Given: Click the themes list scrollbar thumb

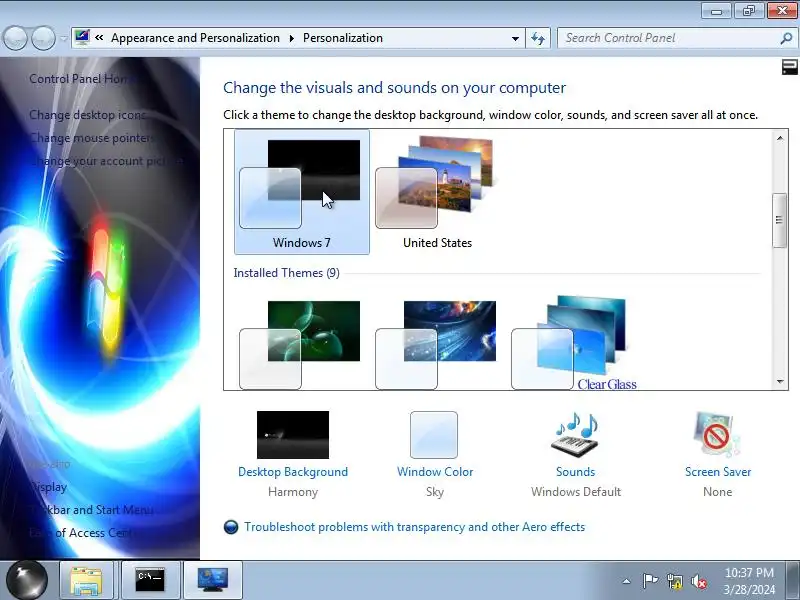Looking at the screenshot, I should (x=780, y=220).
